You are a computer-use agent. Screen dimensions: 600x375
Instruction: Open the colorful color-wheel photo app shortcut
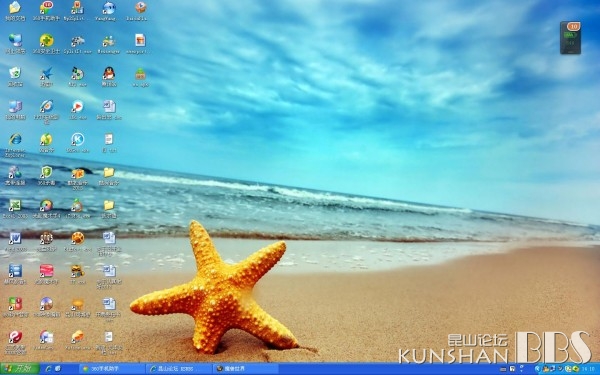46,205
